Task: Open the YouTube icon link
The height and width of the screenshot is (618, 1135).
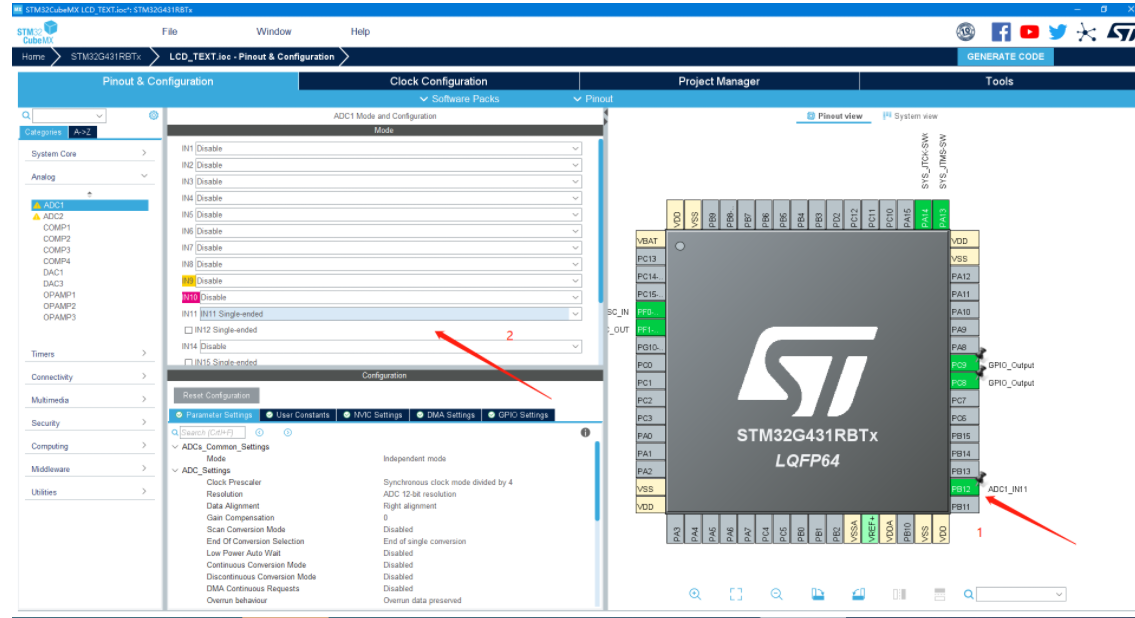Action: click(x=1029, y=32)
